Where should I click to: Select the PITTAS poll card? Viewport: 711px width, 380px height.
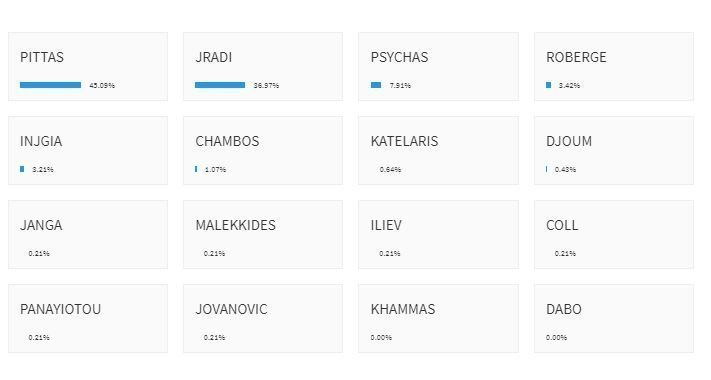88,67
